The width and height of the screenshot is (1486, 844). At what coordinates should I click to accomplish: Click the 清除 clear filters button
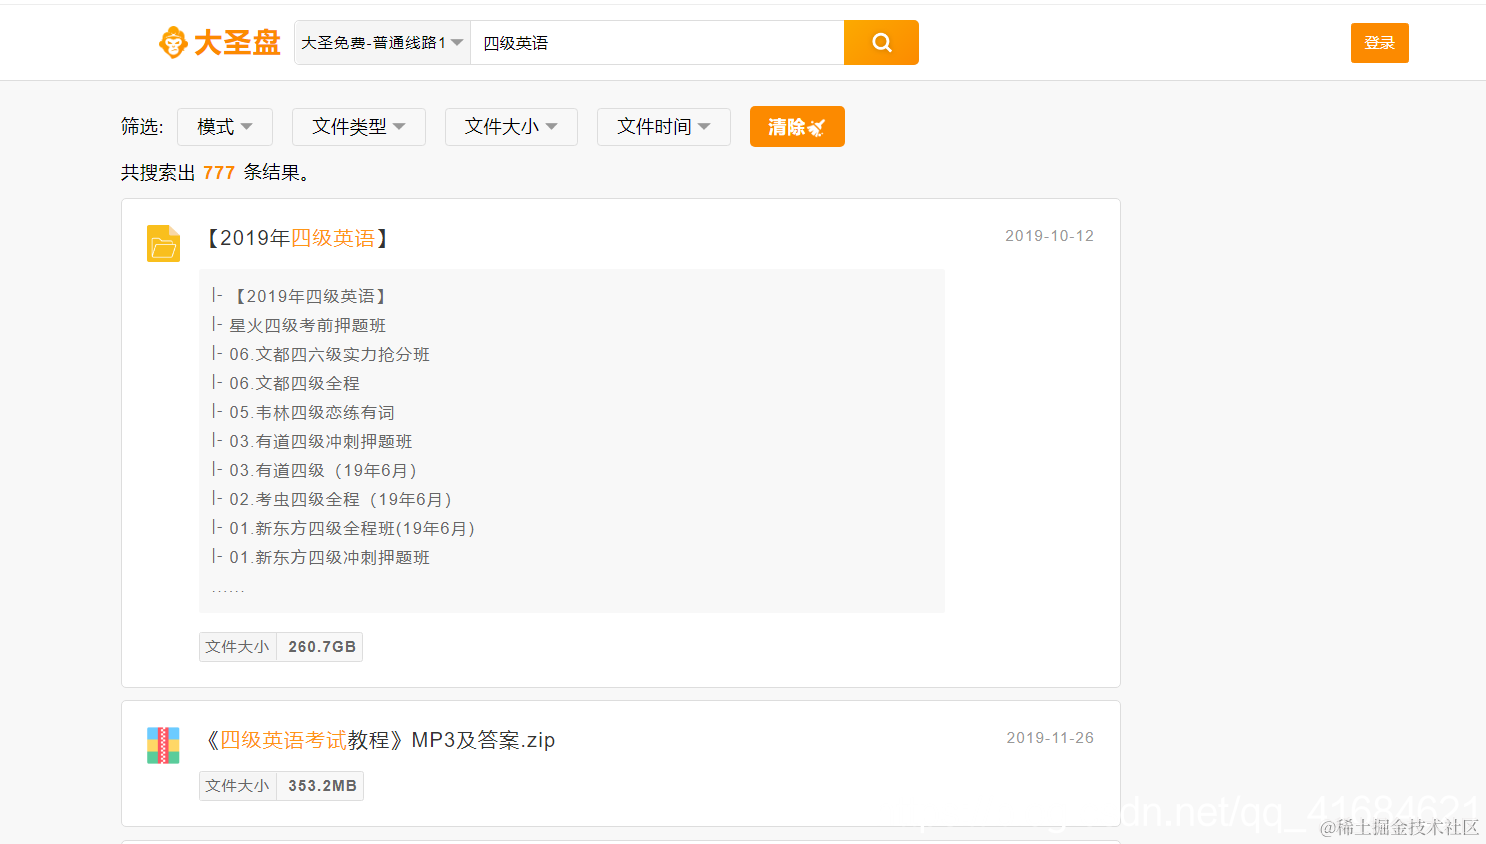pyautogui.click(x=797, y=126)
